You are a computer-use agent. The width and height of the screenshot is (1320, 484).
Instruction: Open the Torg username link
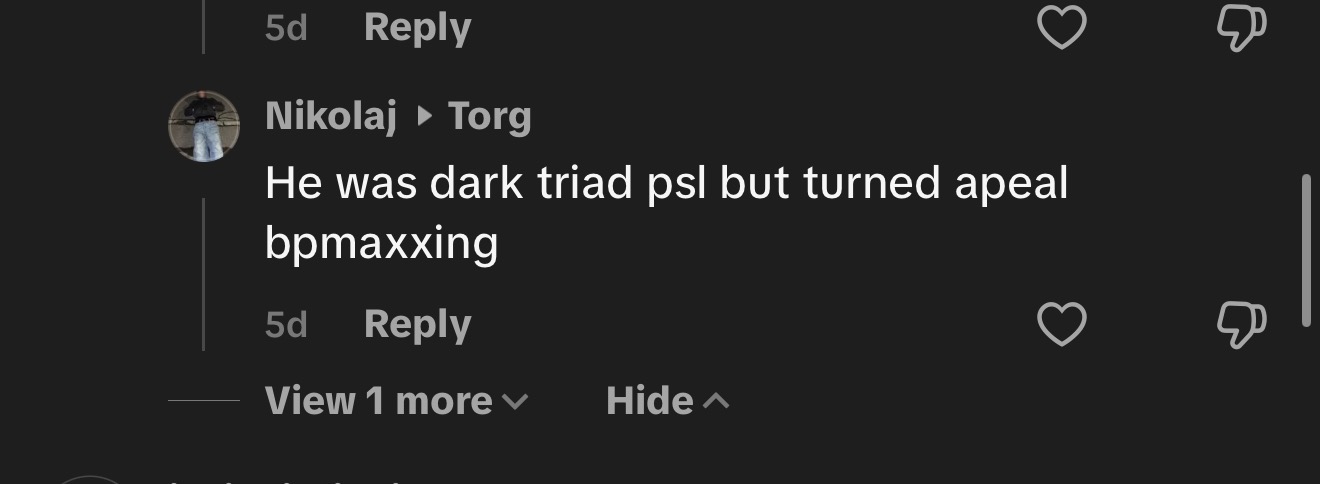pos(489,117)
